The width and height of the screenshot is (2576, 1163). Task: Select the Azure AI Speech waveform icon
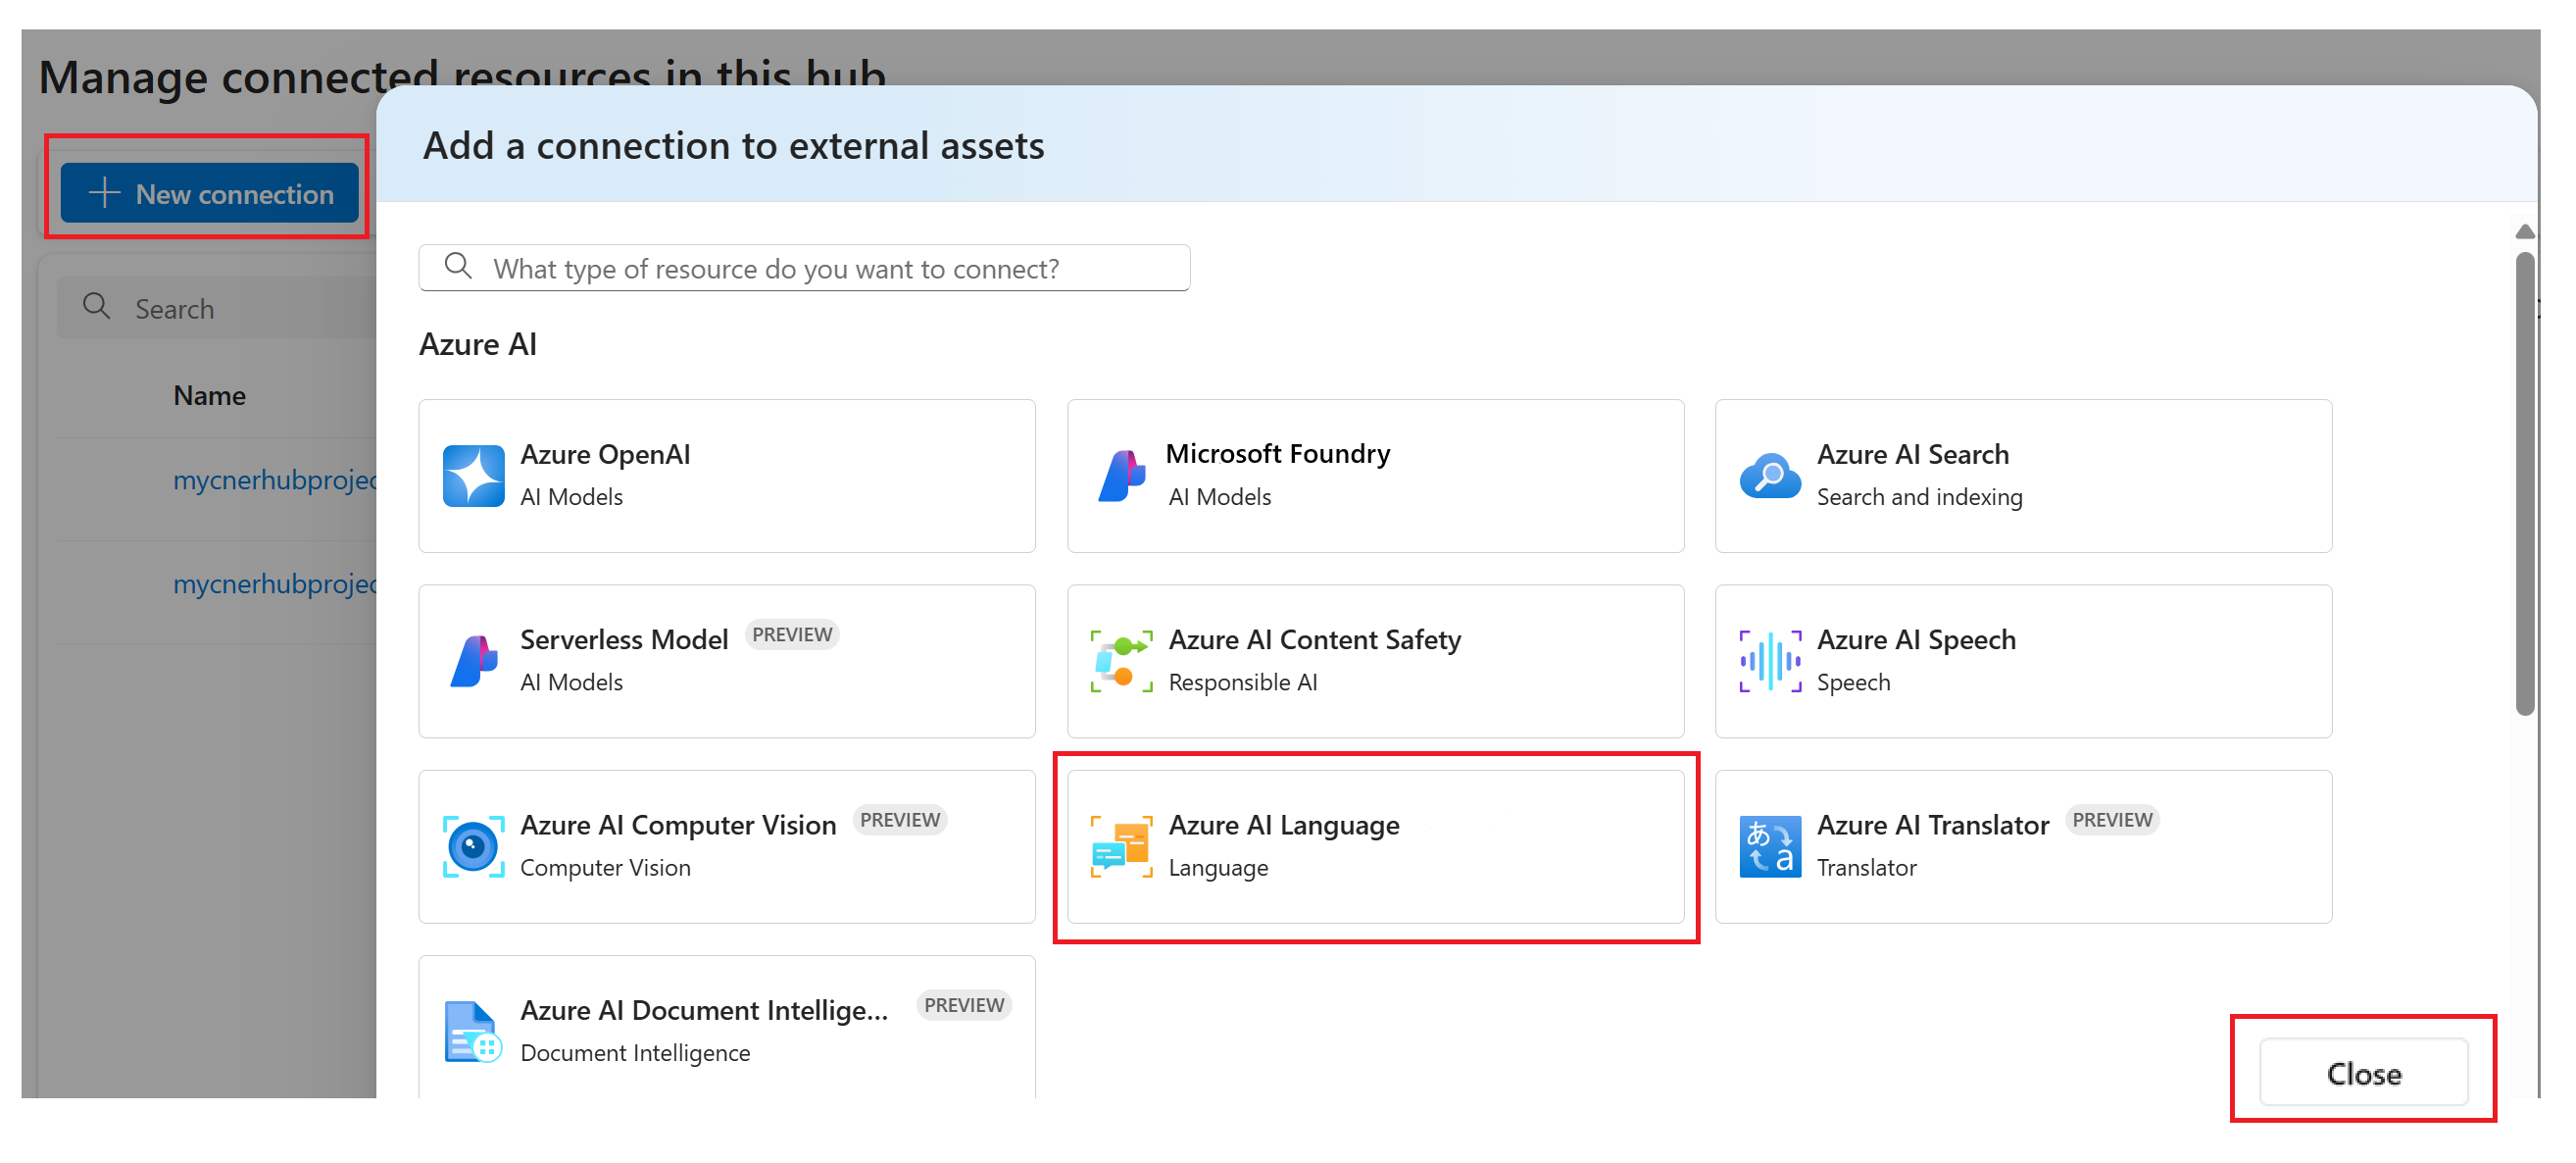(1769, 661)
